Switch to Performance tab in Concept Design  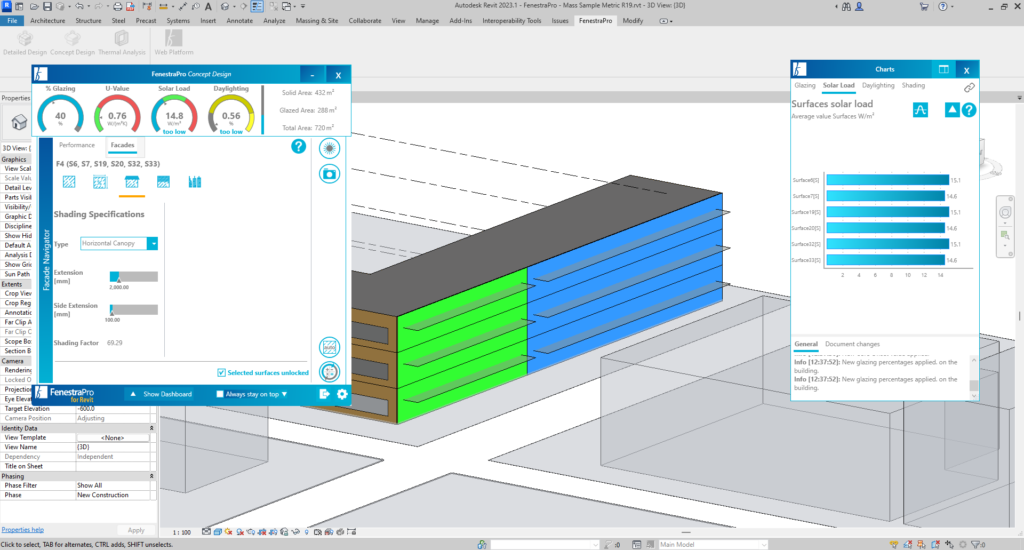point(77,145)
